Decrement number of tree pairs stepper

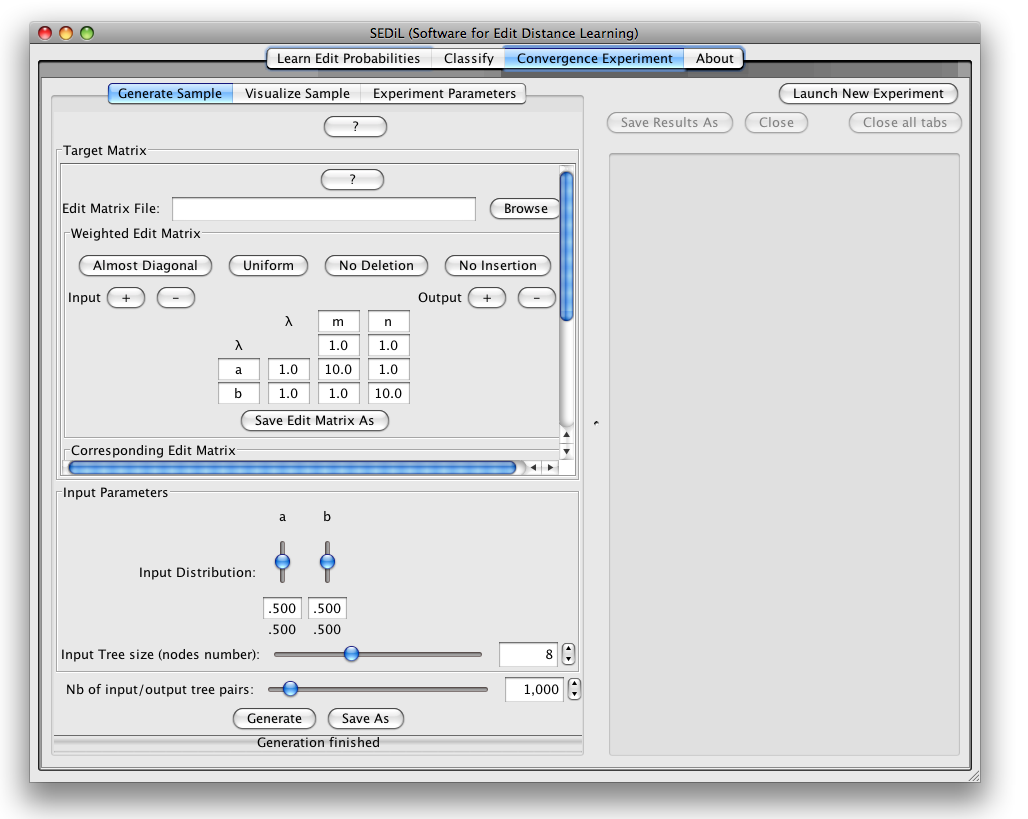[574, 695]
